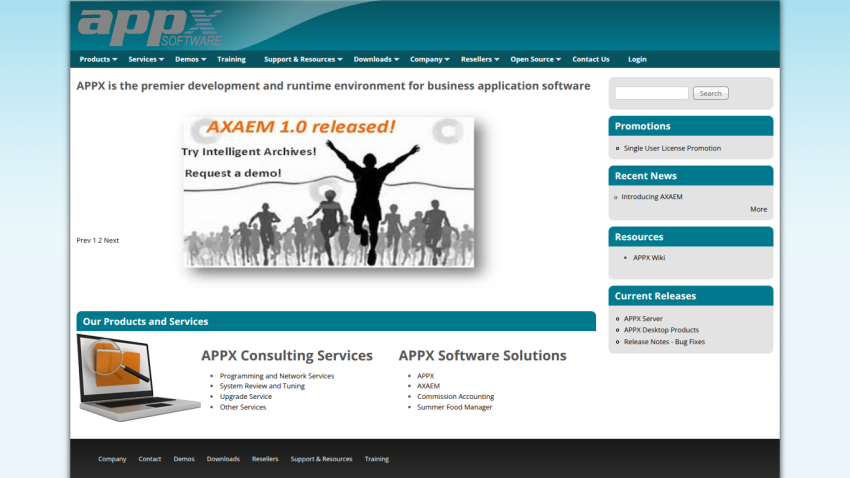Screen dimensions: 850x478
Task: Select slide 1 in the pager
Action: (x=94, y=240)
